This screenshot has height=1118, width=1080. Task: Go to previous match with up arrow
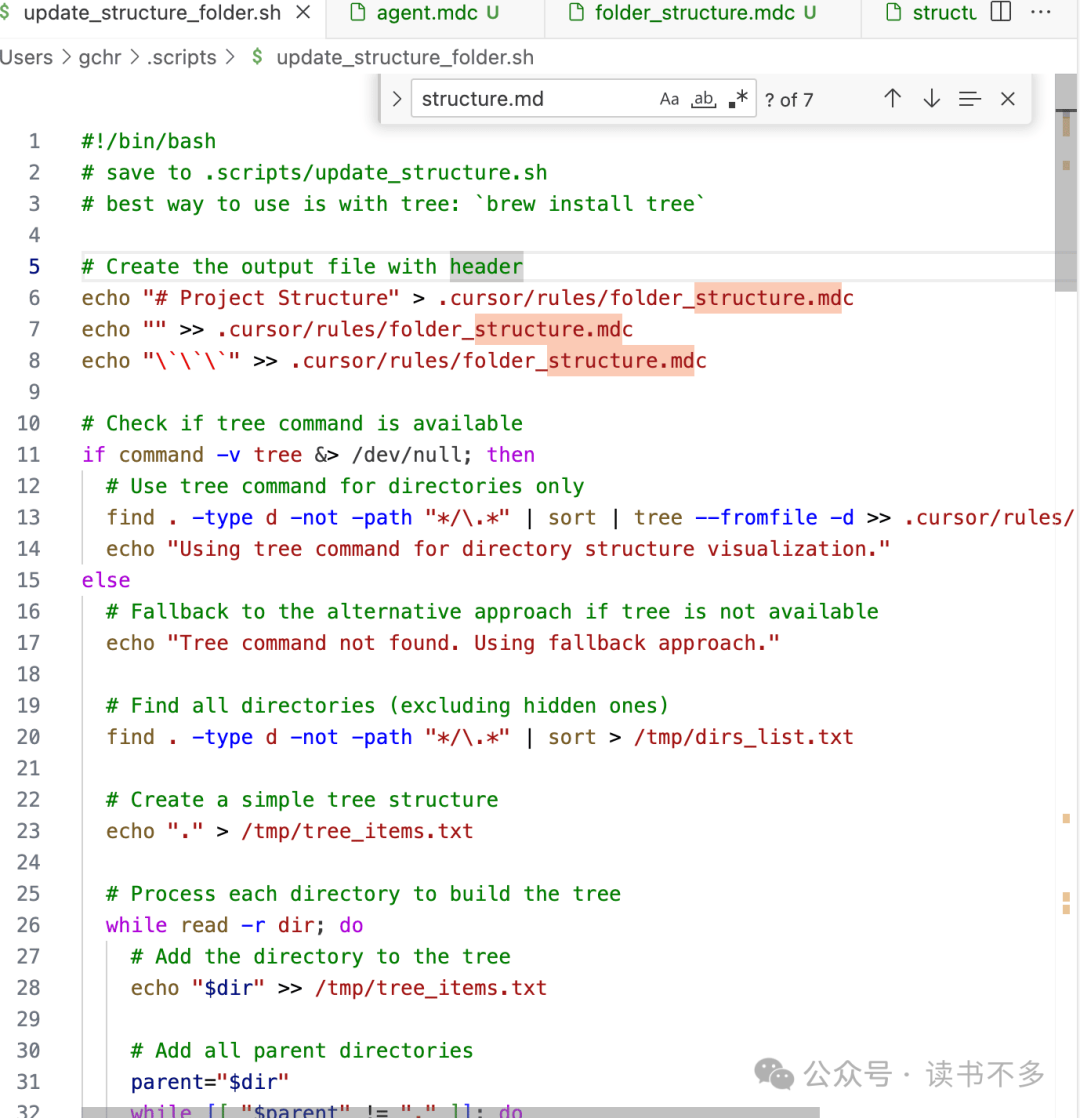(x=893, y=98)
